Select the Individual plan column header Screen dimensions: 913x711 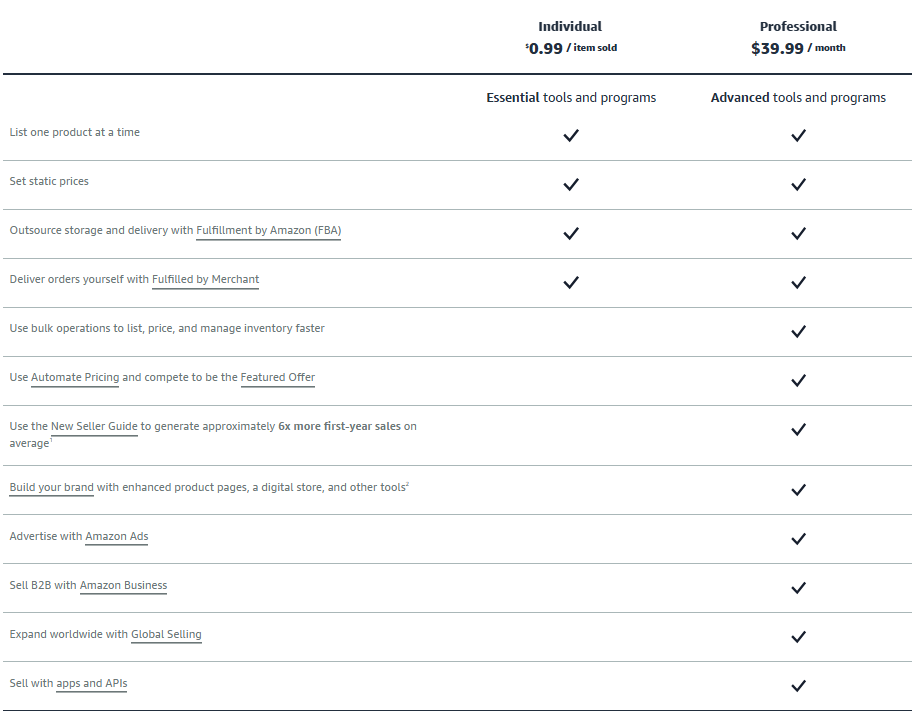[570, 27]
